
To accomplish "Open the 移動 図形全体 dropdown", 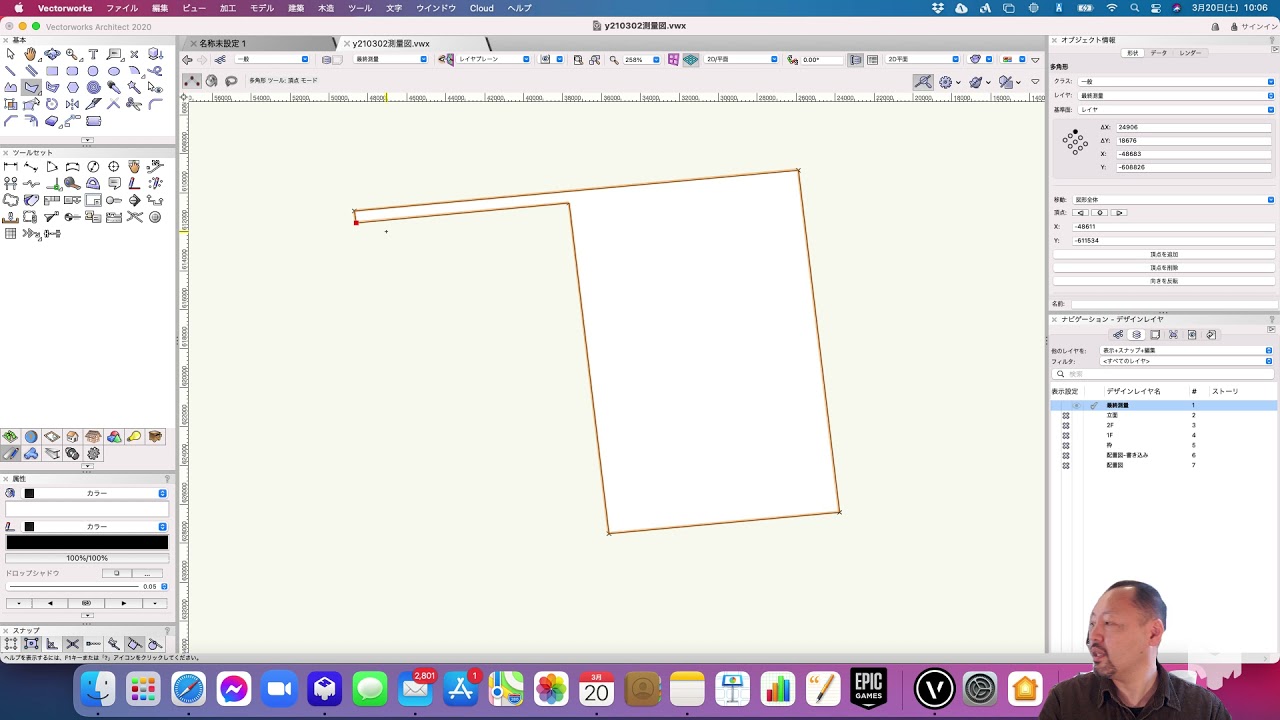I will click(x=1172, y=200).
